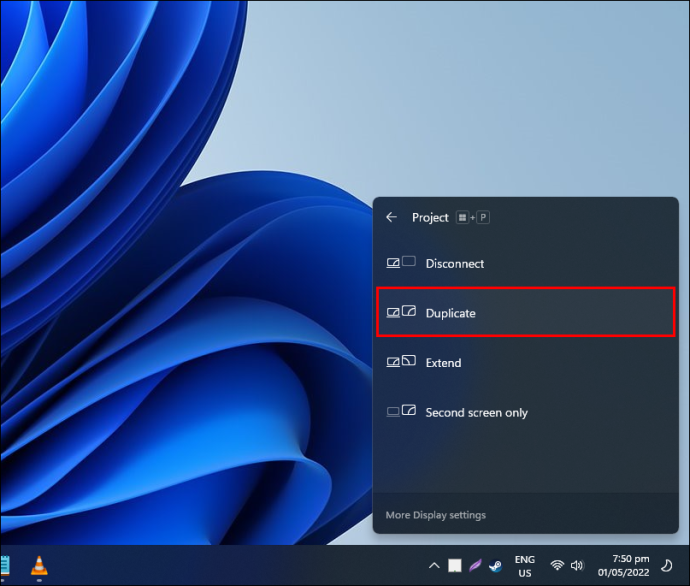690x586 pixels.
Task: Click the Project panel title text
Action: point(430,217)
